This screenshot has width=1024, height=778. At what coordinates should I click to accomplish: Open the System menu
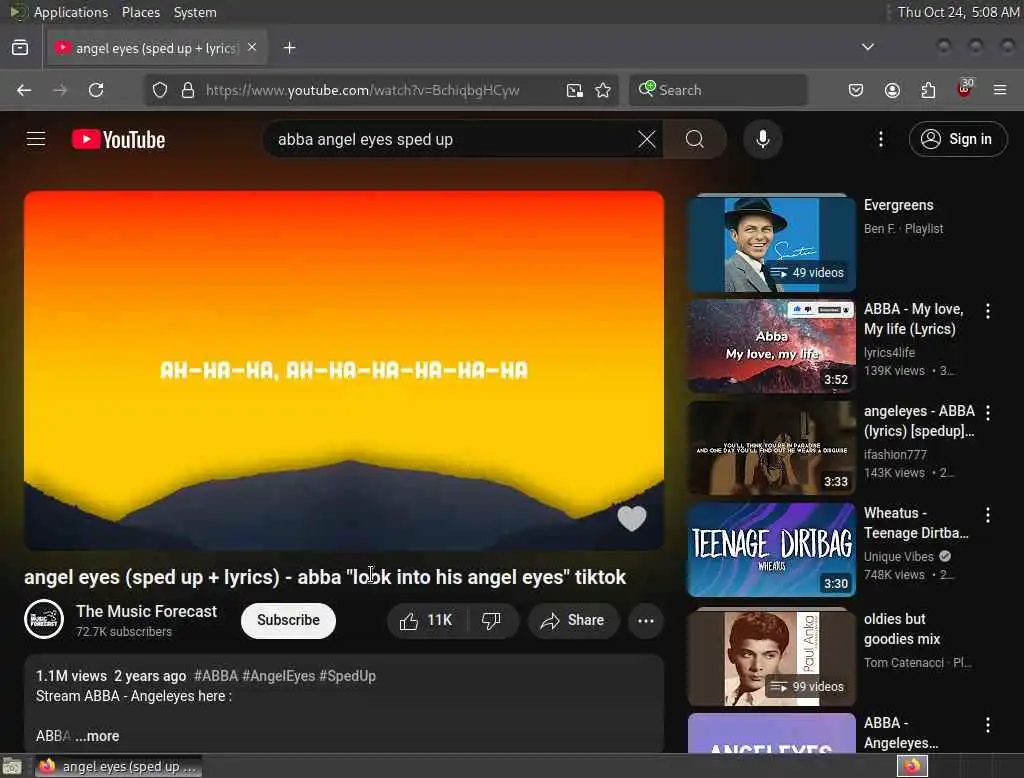point(195,12)
